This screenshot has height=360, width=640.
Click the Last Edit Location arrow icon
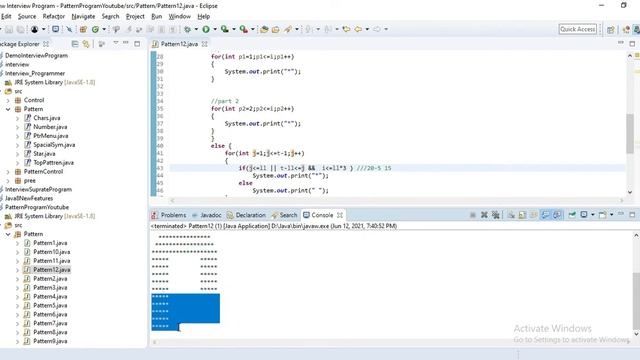point(346,29)
